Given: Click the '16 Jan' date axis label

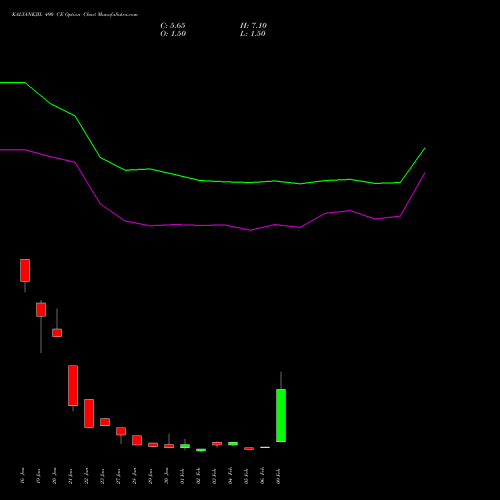Looking at the screenshot, I should [22, 476].
